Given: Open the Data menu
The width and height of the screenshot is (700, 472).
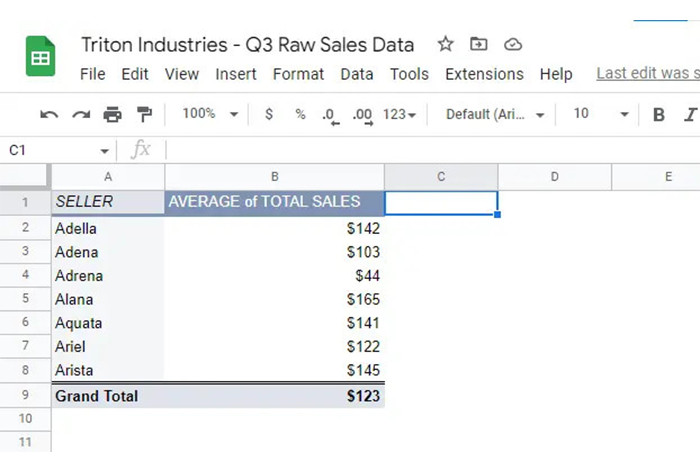Looking at the screenshot, I should (x=357, y=74).
